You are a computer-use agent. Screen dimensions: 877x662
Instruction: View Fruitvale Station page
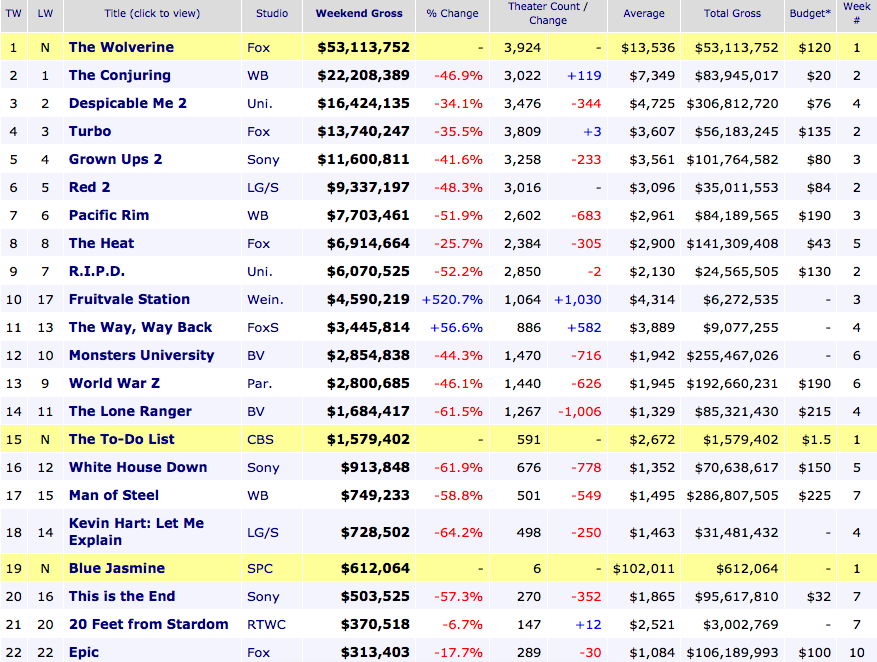click(x=129, y=299)
